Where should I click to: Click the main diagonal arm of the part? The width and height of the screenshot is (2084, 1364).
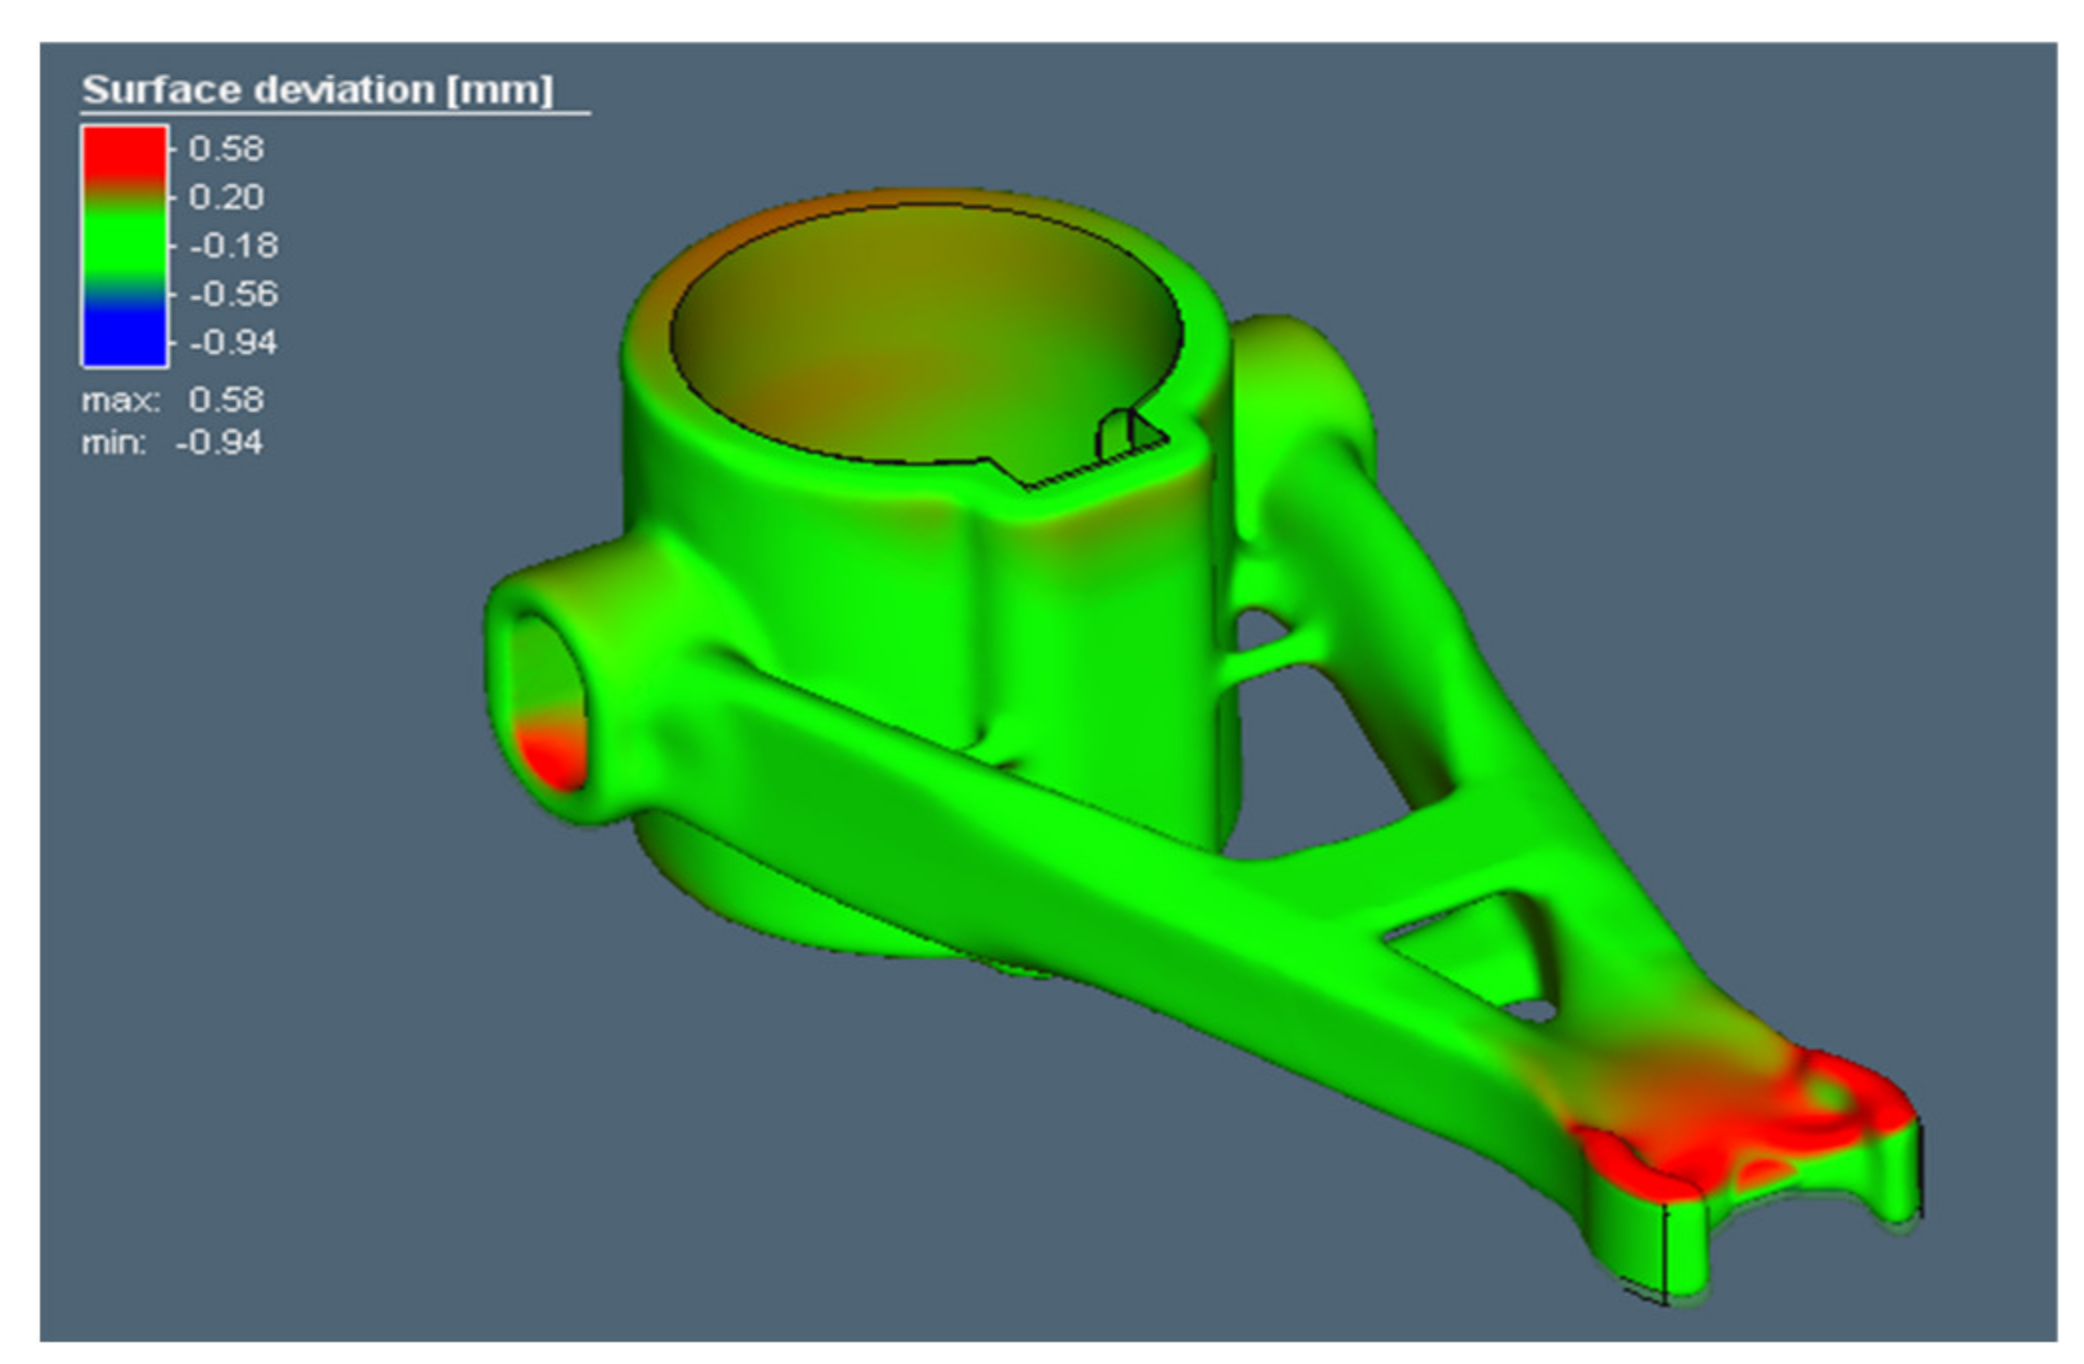pos(1100,900)
